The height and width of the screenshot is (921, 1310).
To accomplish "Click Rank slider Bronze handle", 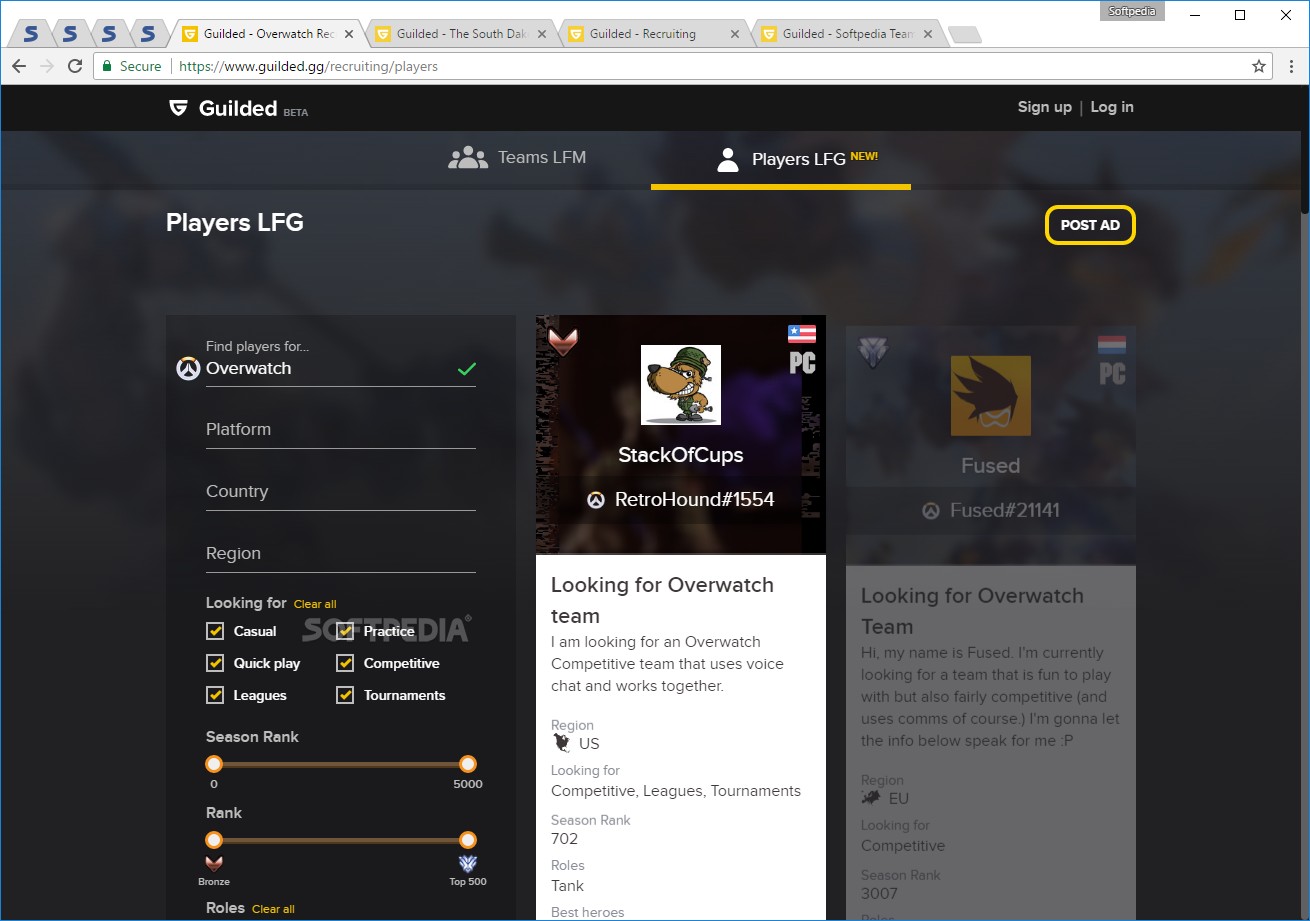I will click(214, 840).
